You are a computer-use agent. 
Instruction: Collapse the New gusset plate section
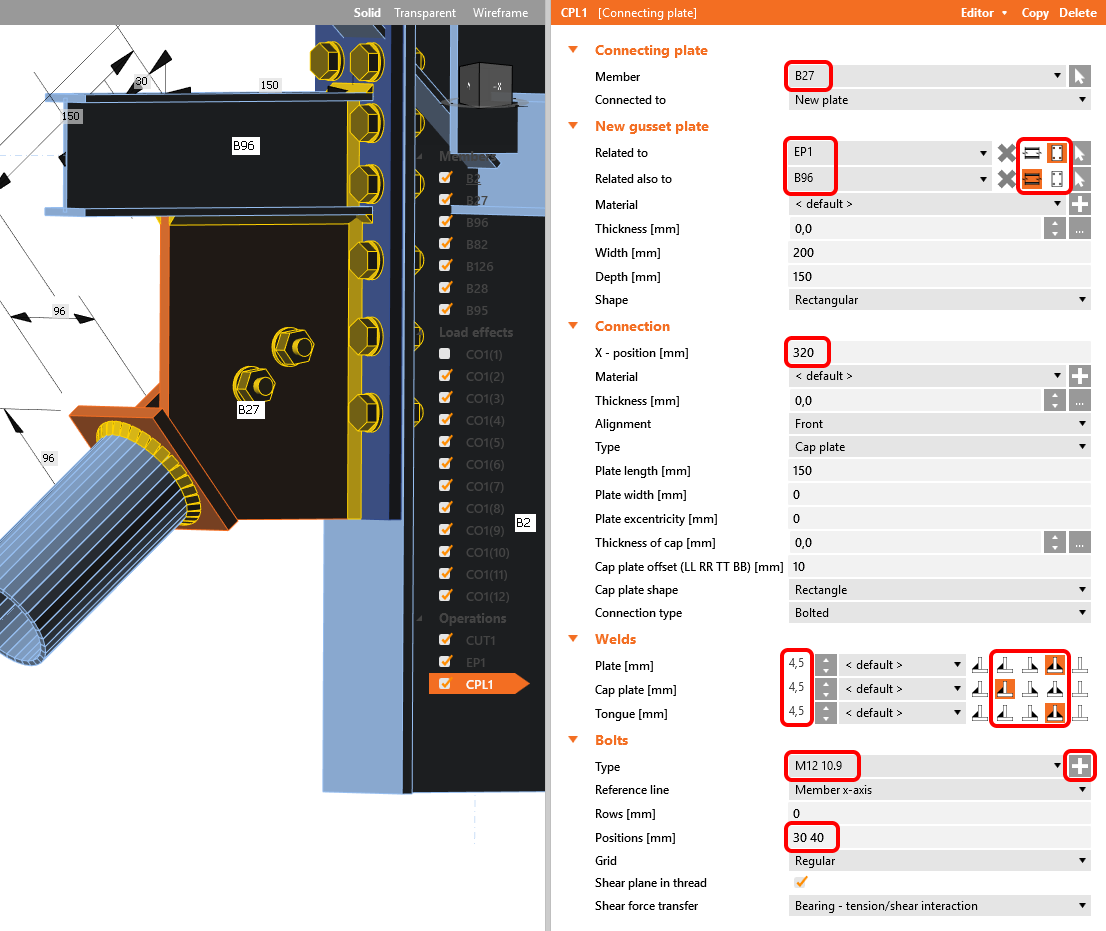pyautogui.click(x=573, y=126)
